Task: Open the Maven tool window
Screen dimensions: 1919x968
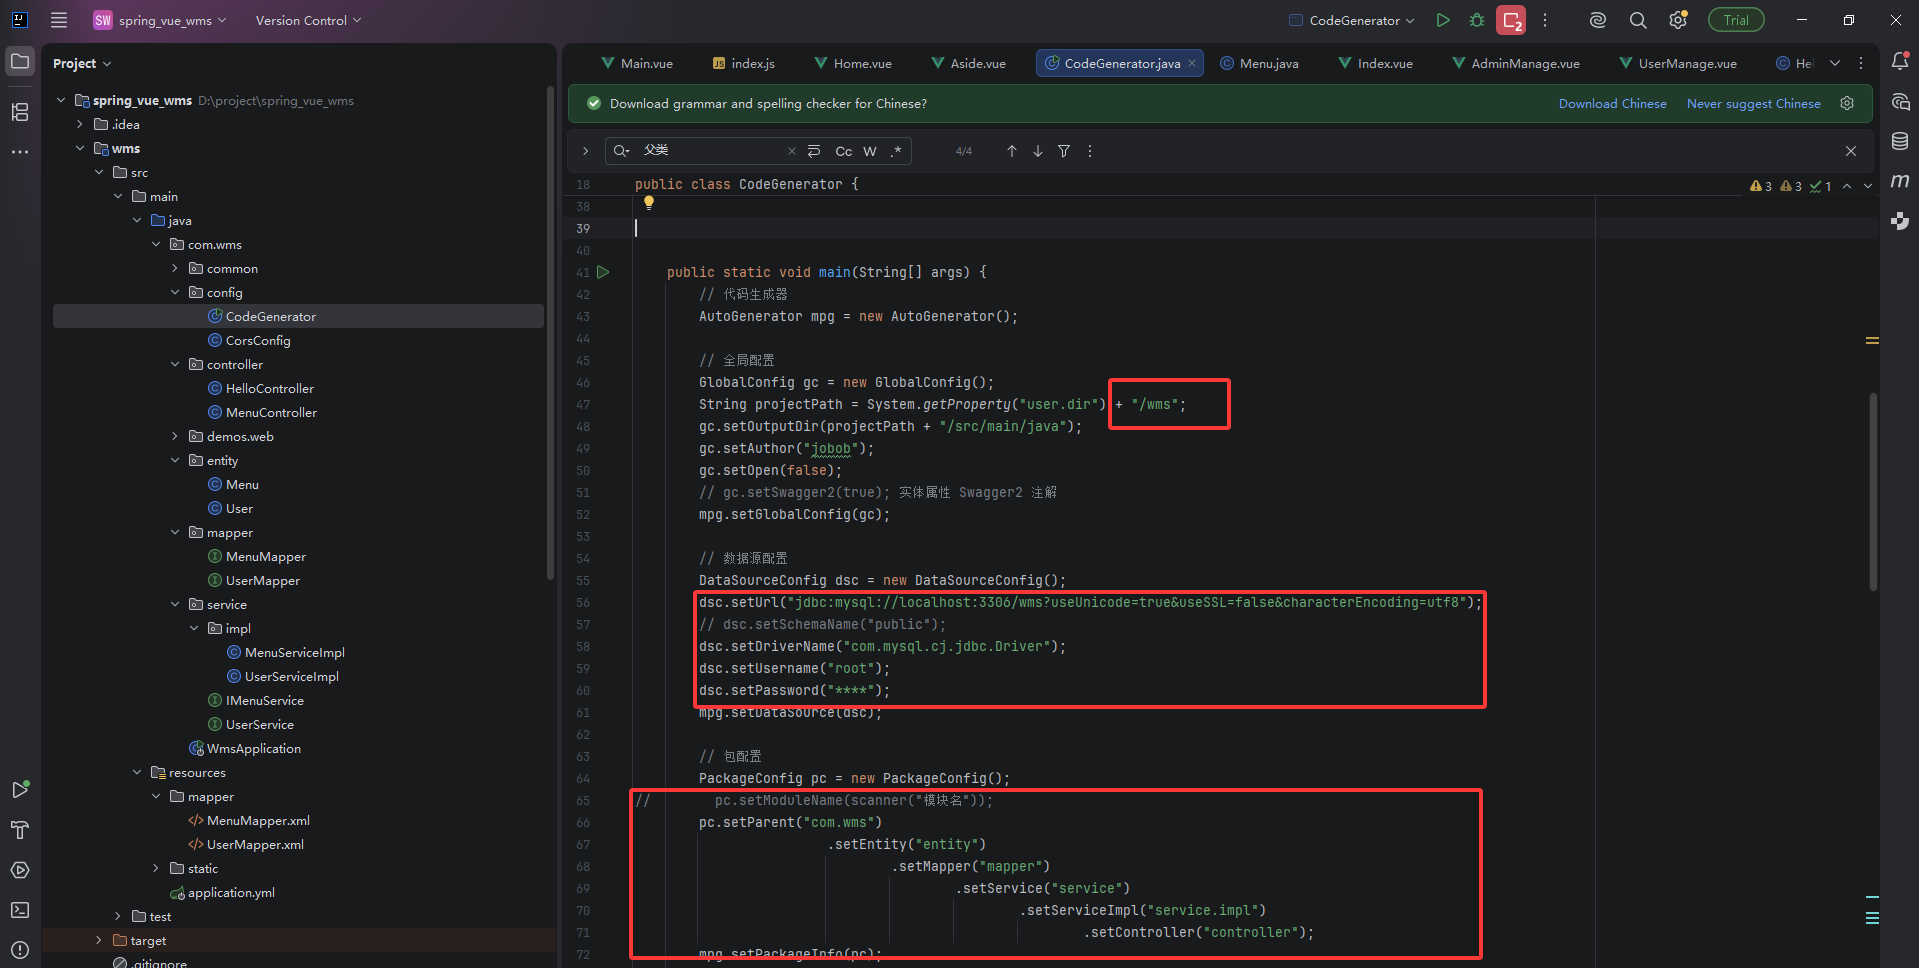Action: tap(1900, 181)
